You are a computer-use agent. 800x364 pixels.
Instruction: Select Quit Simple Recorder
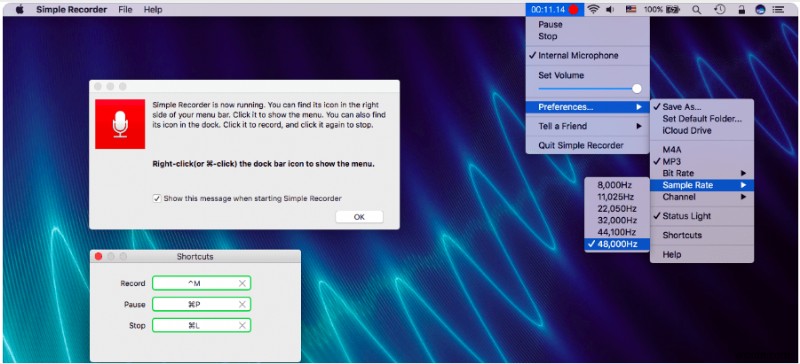coord(588,145)
